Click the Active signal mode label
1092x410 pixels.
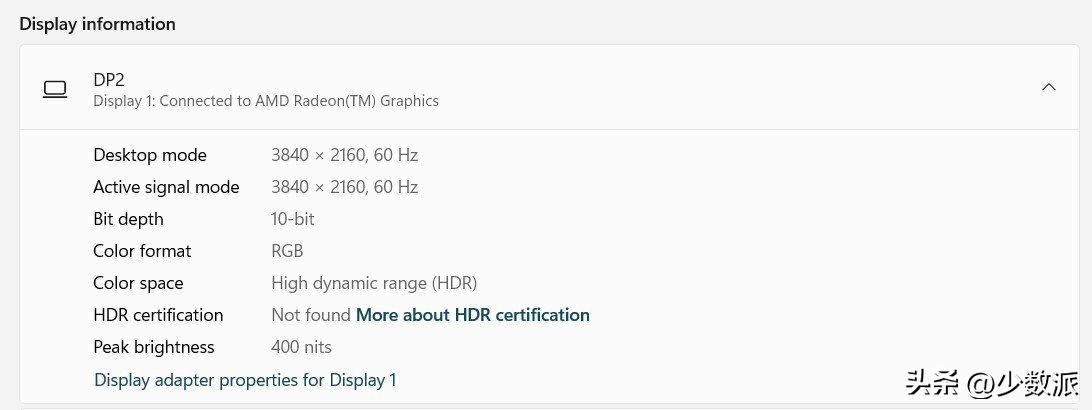pos(166,187)
